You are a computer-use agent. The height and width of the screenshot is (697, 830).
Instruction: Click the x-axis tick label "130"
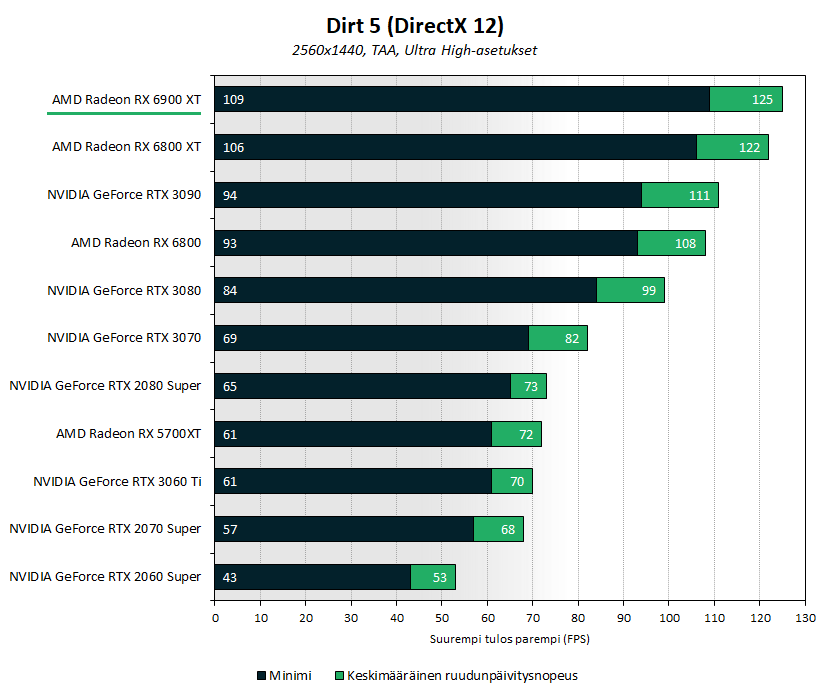click(x=806, y=618)
